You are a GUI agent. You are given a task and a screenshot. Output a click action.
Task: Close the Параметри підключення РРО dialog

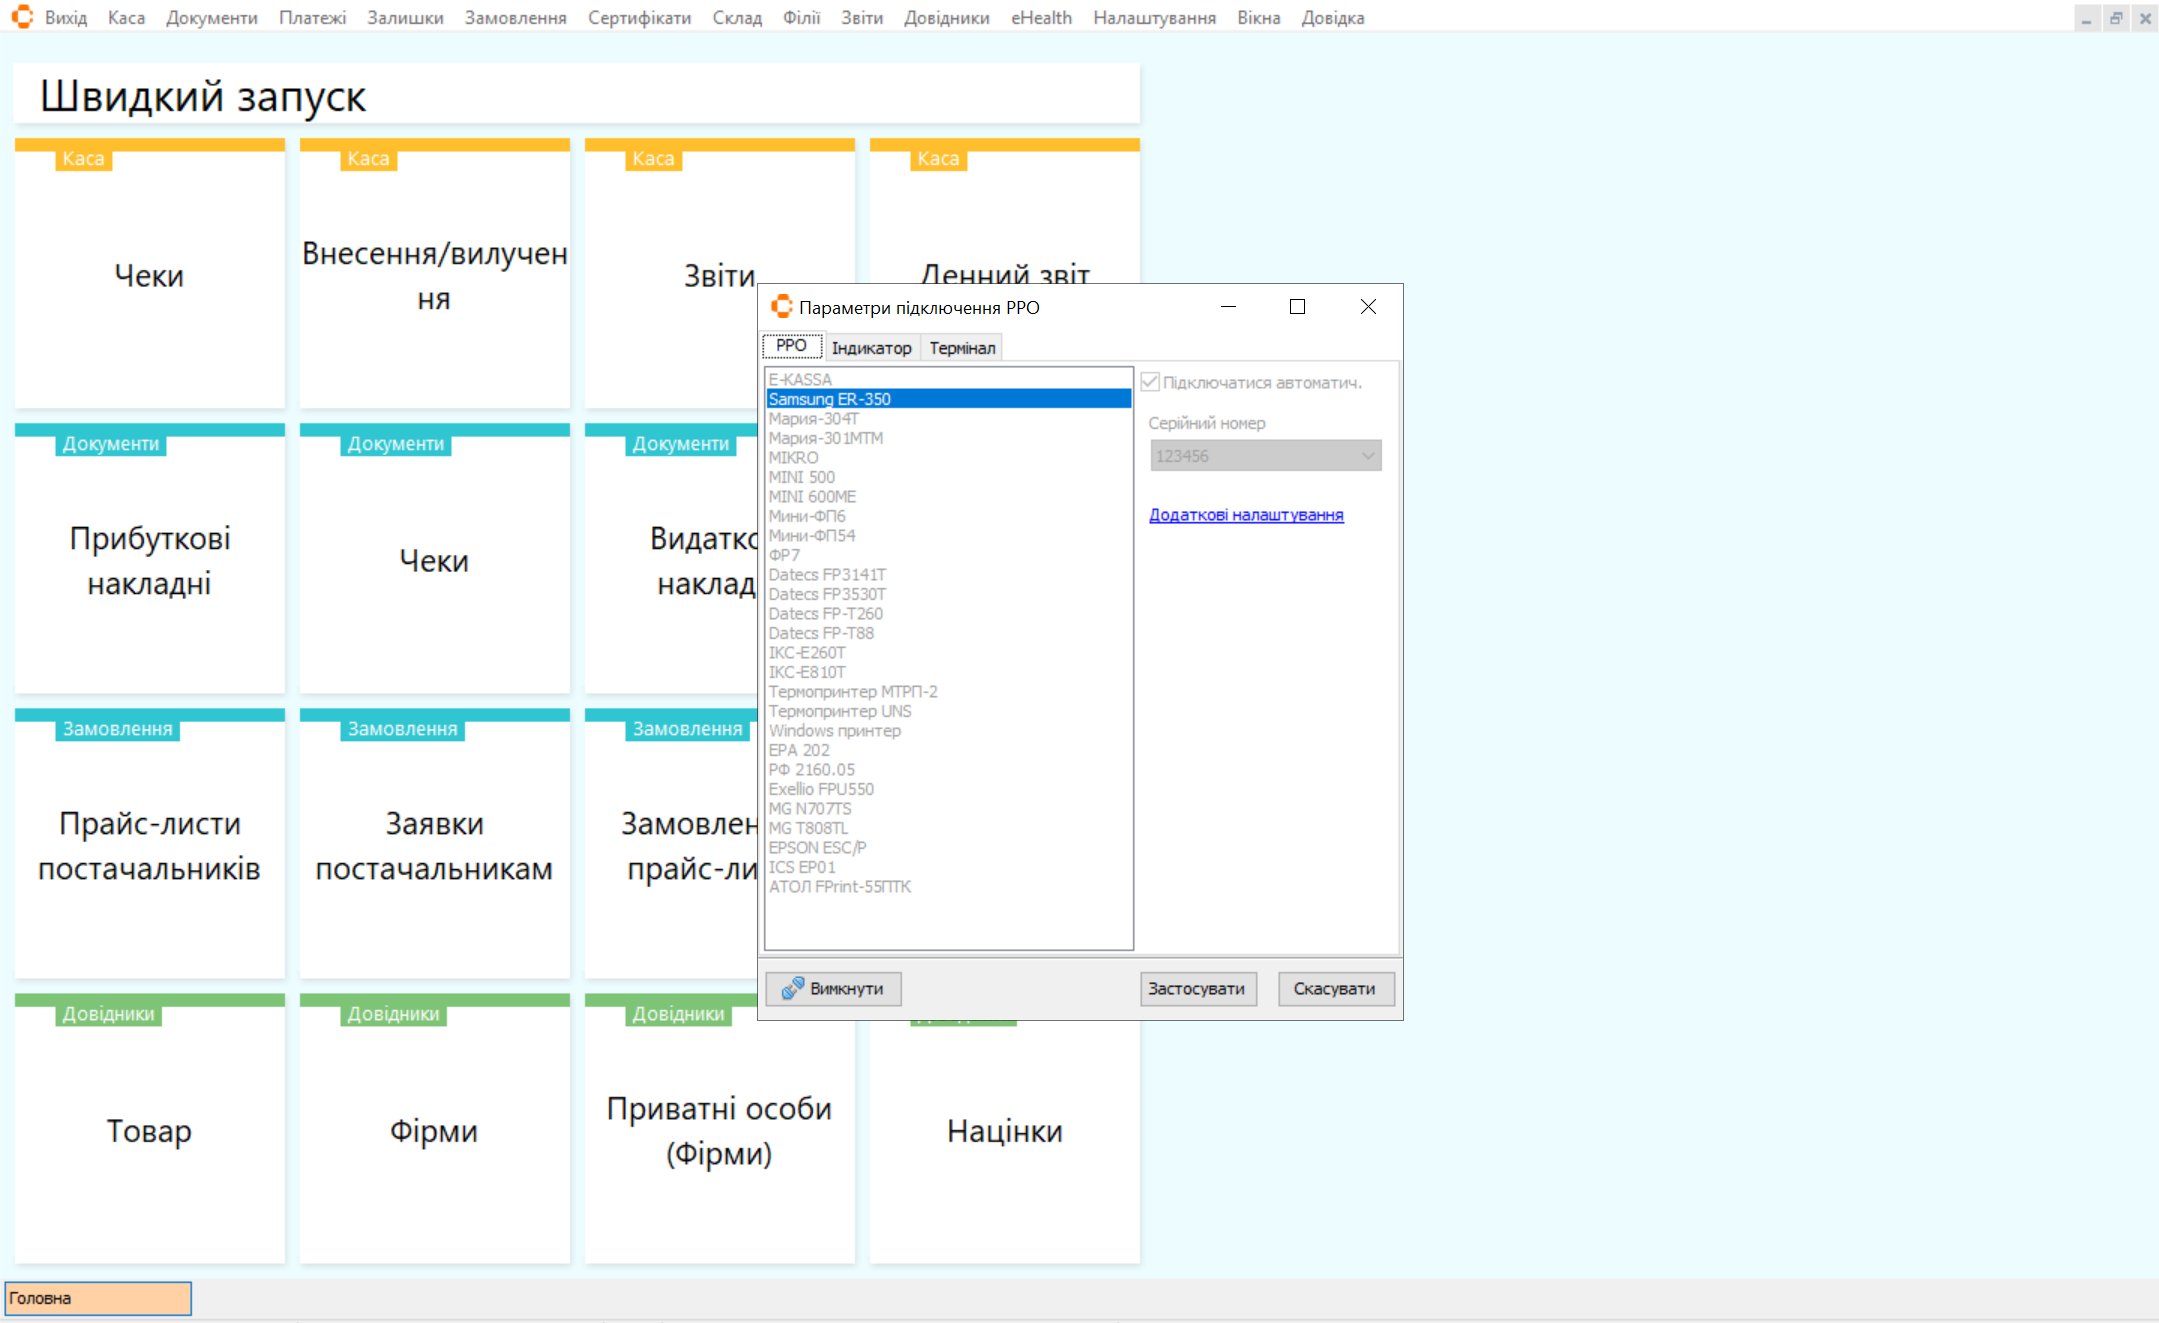tap(1368, 307)
